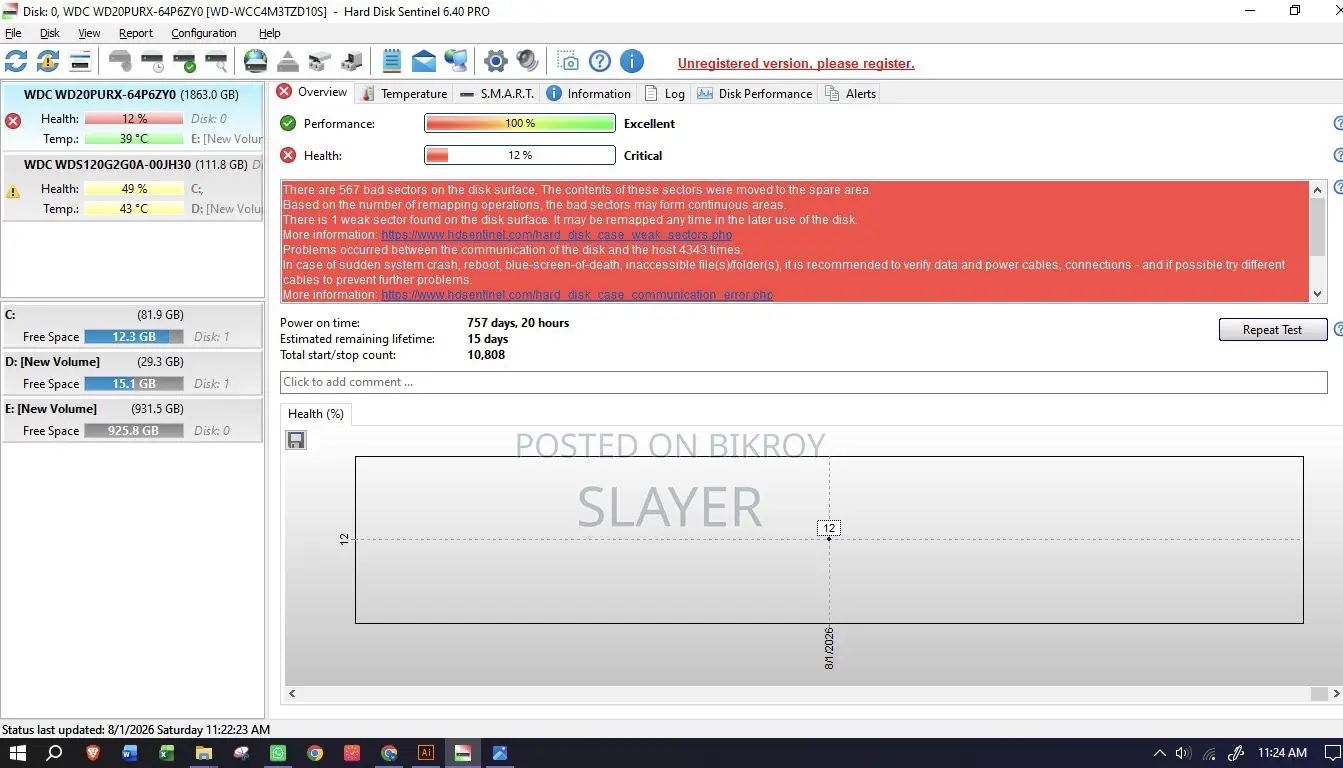Click the camera screenshot toolbar icon
The width and height of the screenshot is (1343, 768).
(x=568, y=62)
